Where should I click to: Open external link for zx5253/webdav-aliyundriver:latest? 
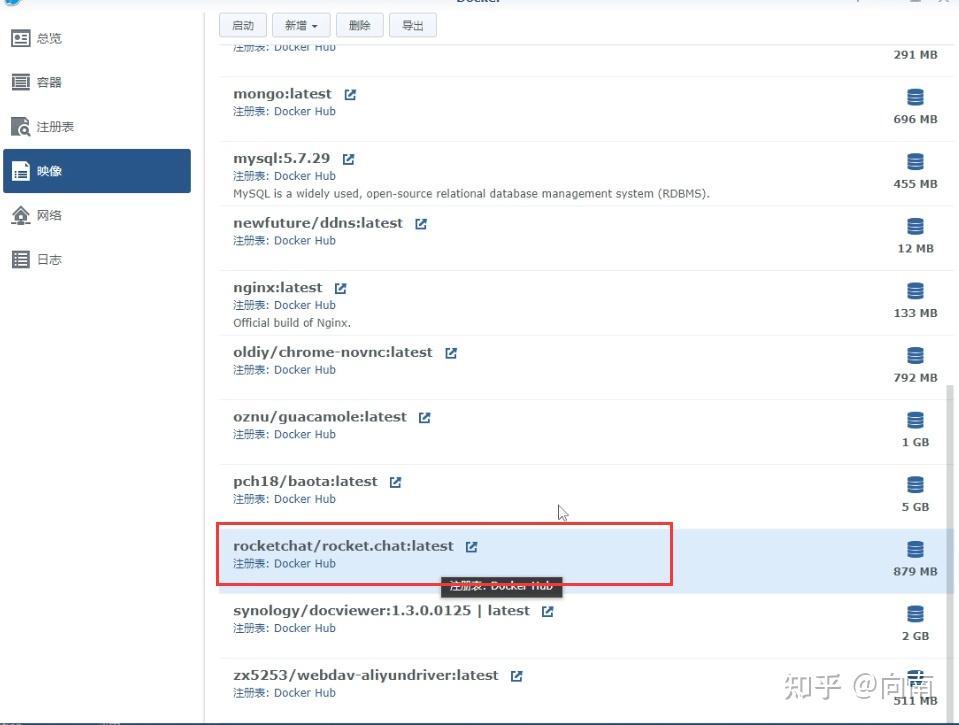coord(515,675)
